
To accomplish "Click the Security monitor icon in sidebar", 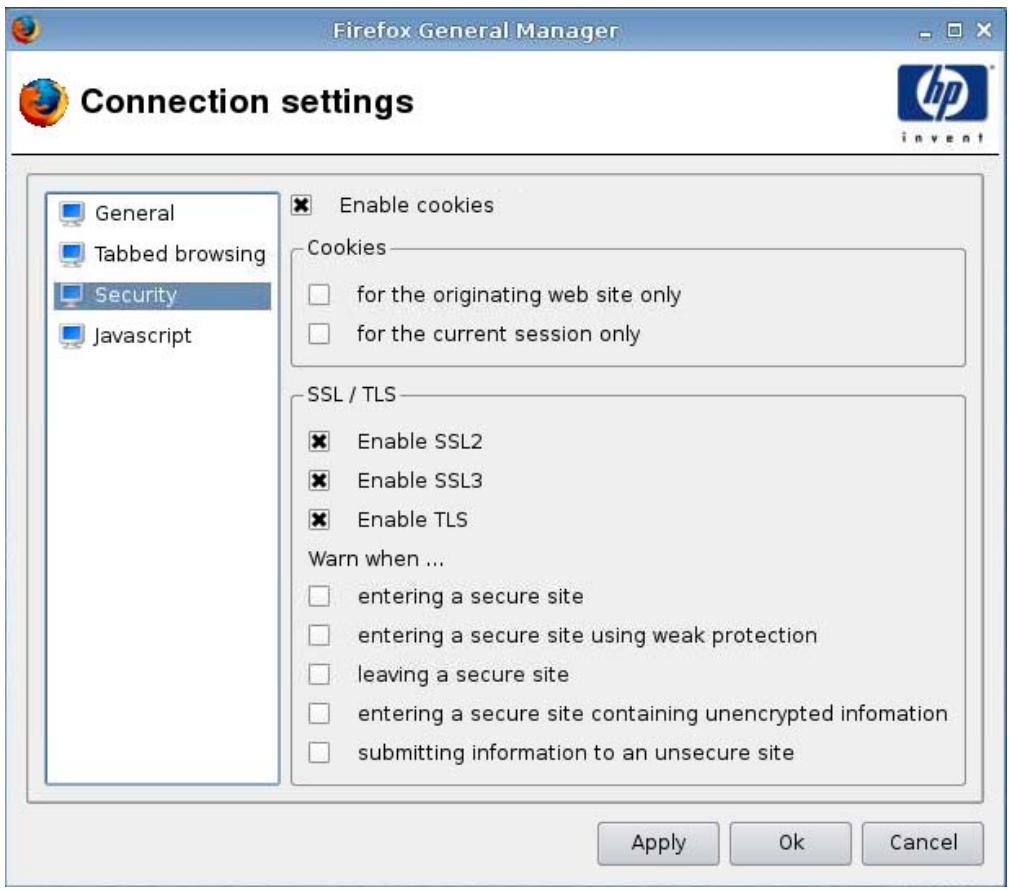I will [71, 295].
